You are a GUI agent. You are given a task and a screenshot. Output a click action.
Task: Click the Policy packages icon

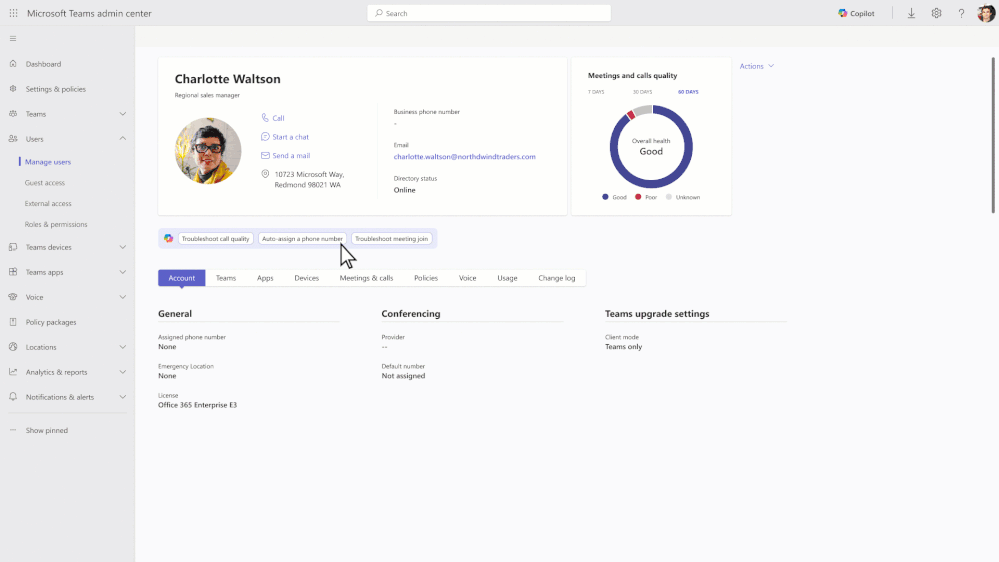[x=13, y=322]
